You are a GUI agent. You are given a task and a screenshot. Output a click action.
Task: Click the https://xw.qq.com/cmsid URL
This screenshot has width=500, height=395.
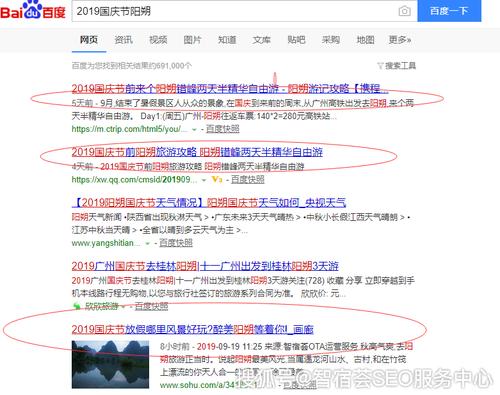coord(135,180)
